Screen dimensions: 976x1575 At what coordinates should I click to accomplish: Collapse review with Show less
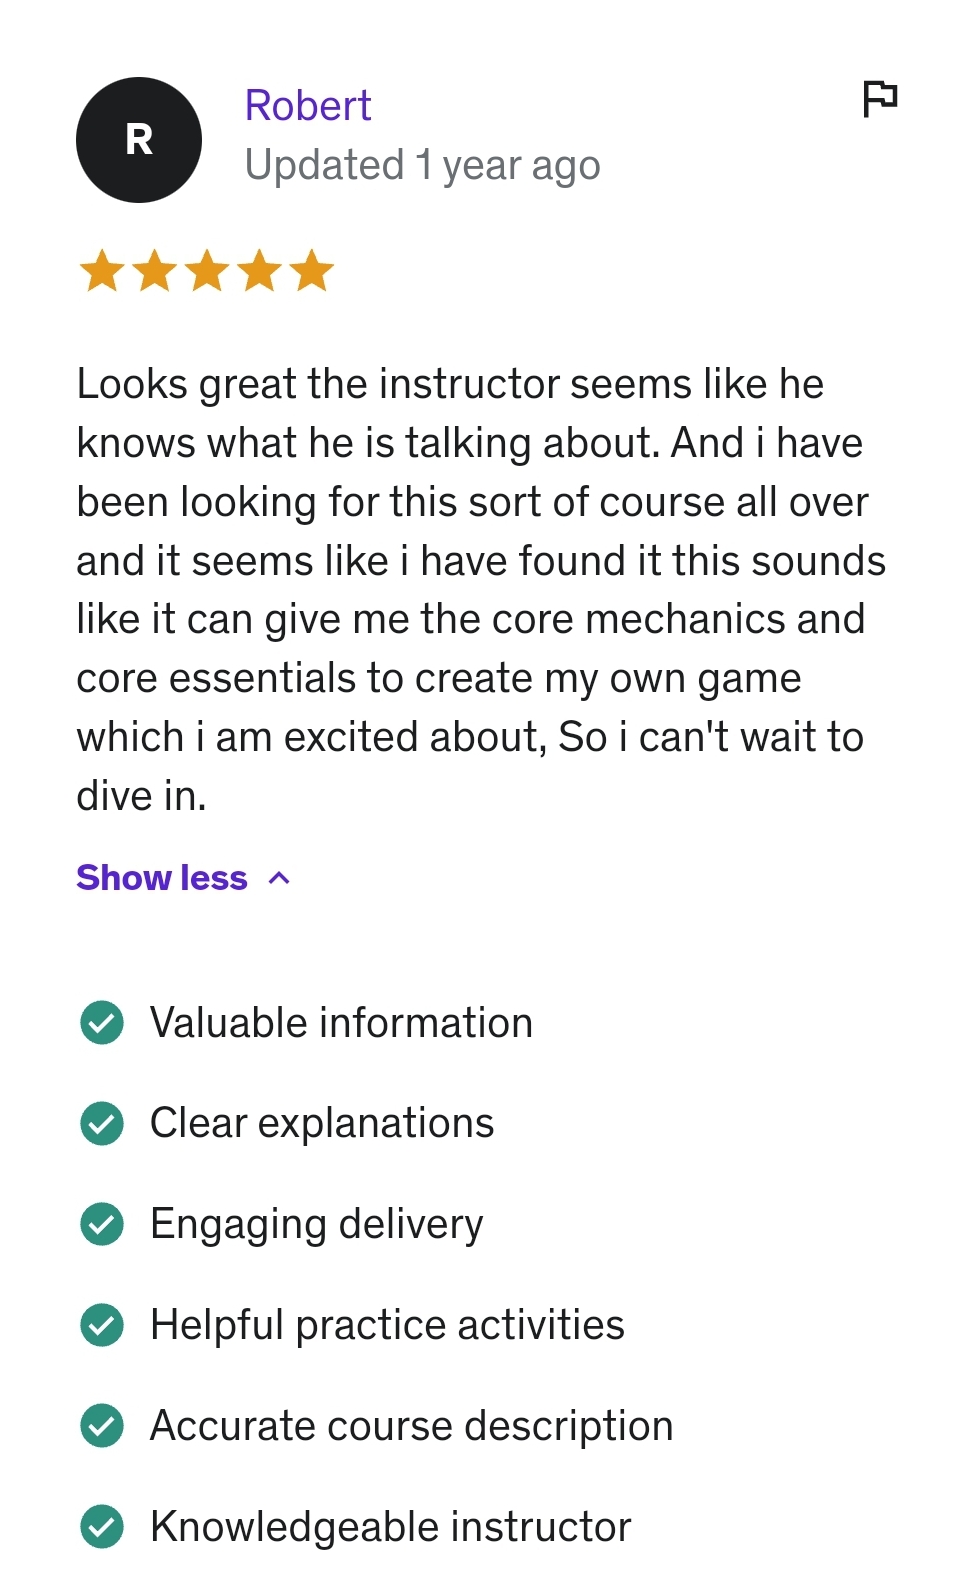[162, 878]
